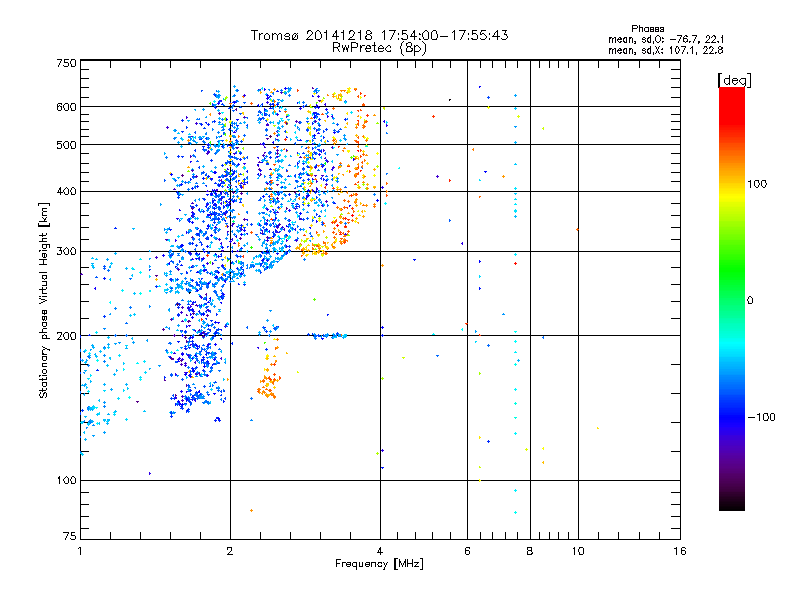
Task: Click the y-axis '600' tick label
Action: pyautogui.click(x=66, y=107)
